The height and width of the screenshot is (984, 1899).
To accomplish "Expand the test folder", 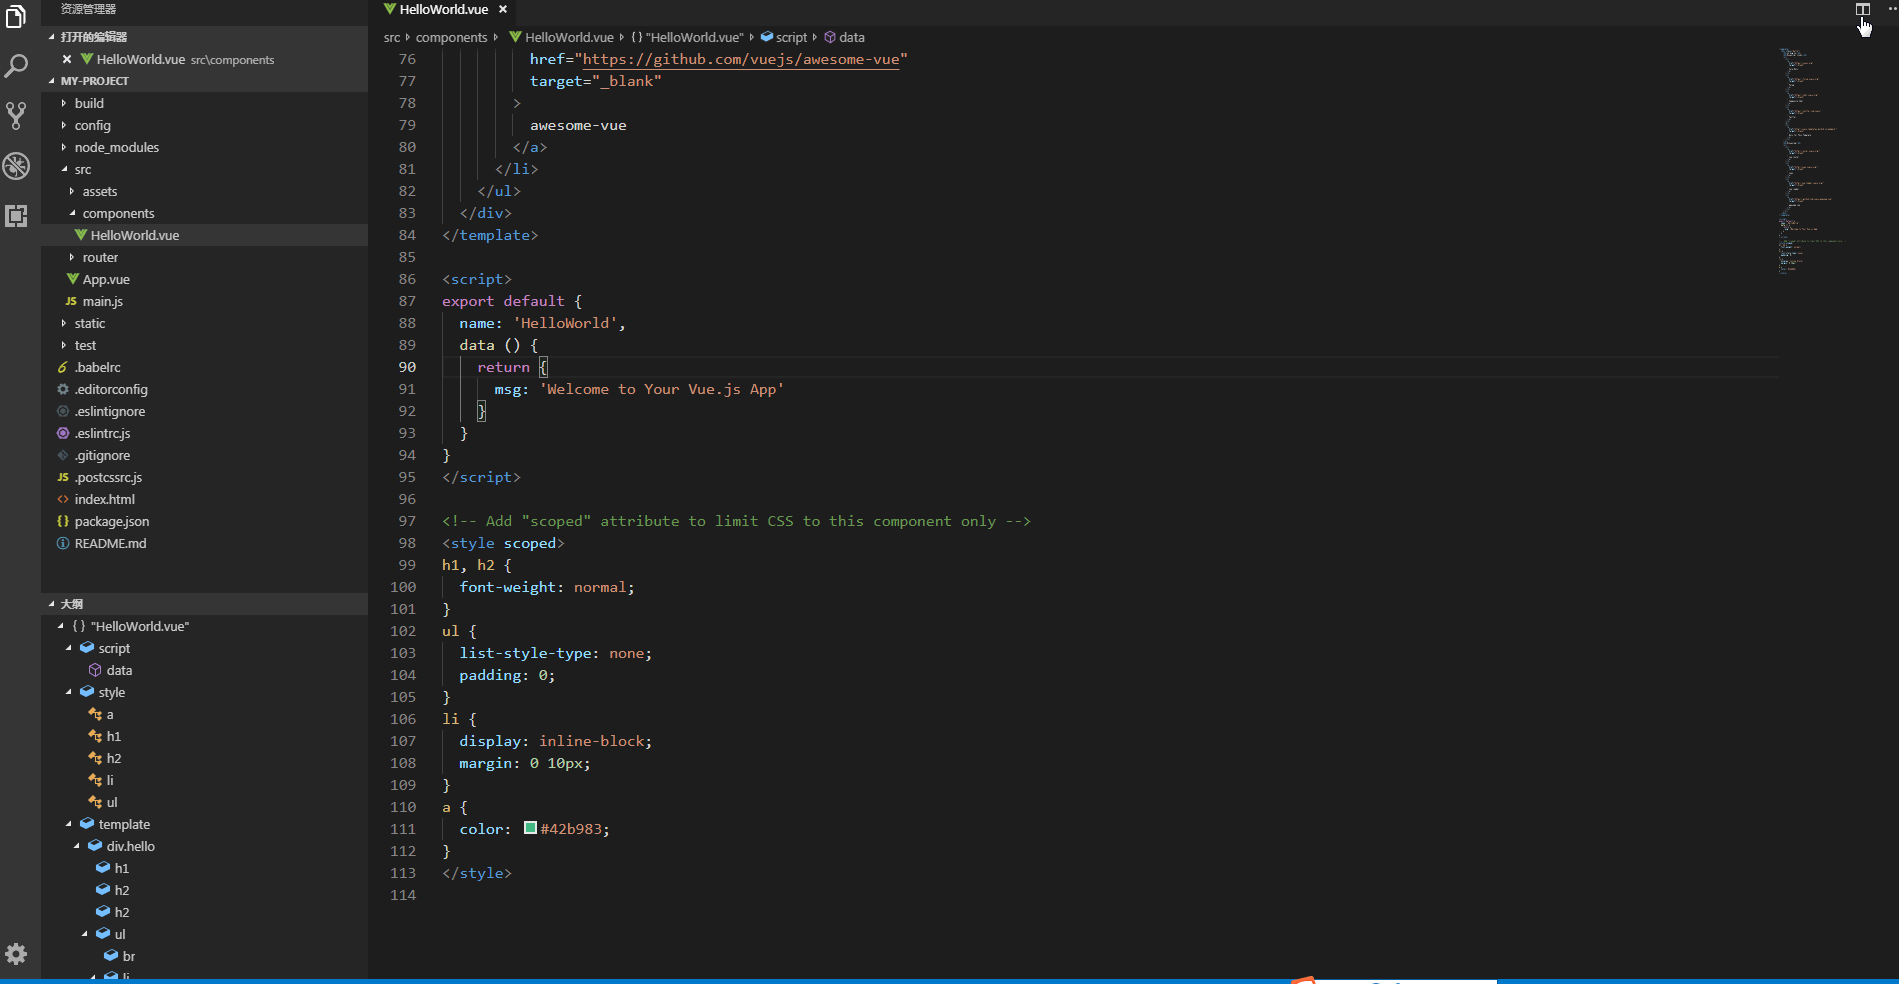I will point(64,345).
